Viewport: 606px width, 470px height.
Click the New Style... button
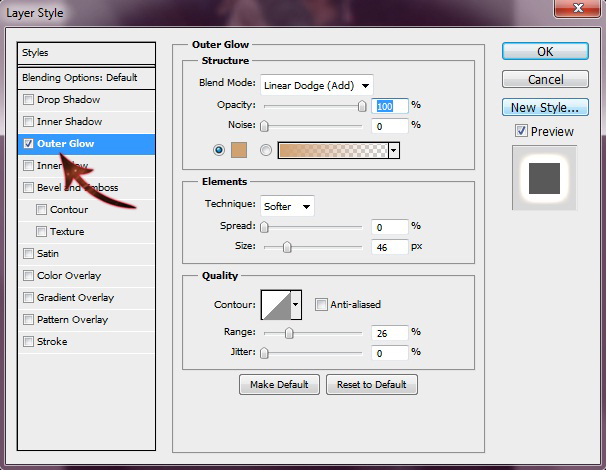point(544,107)
